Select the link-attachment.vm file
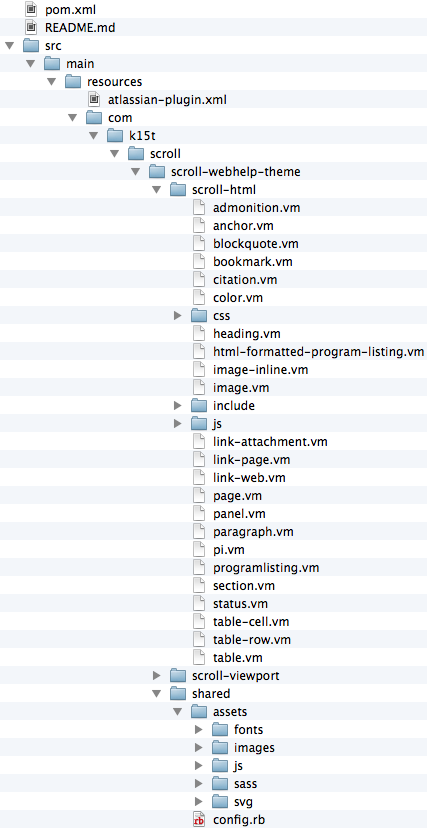The width and height of the screenshot is (427, 829). [214, 441]
